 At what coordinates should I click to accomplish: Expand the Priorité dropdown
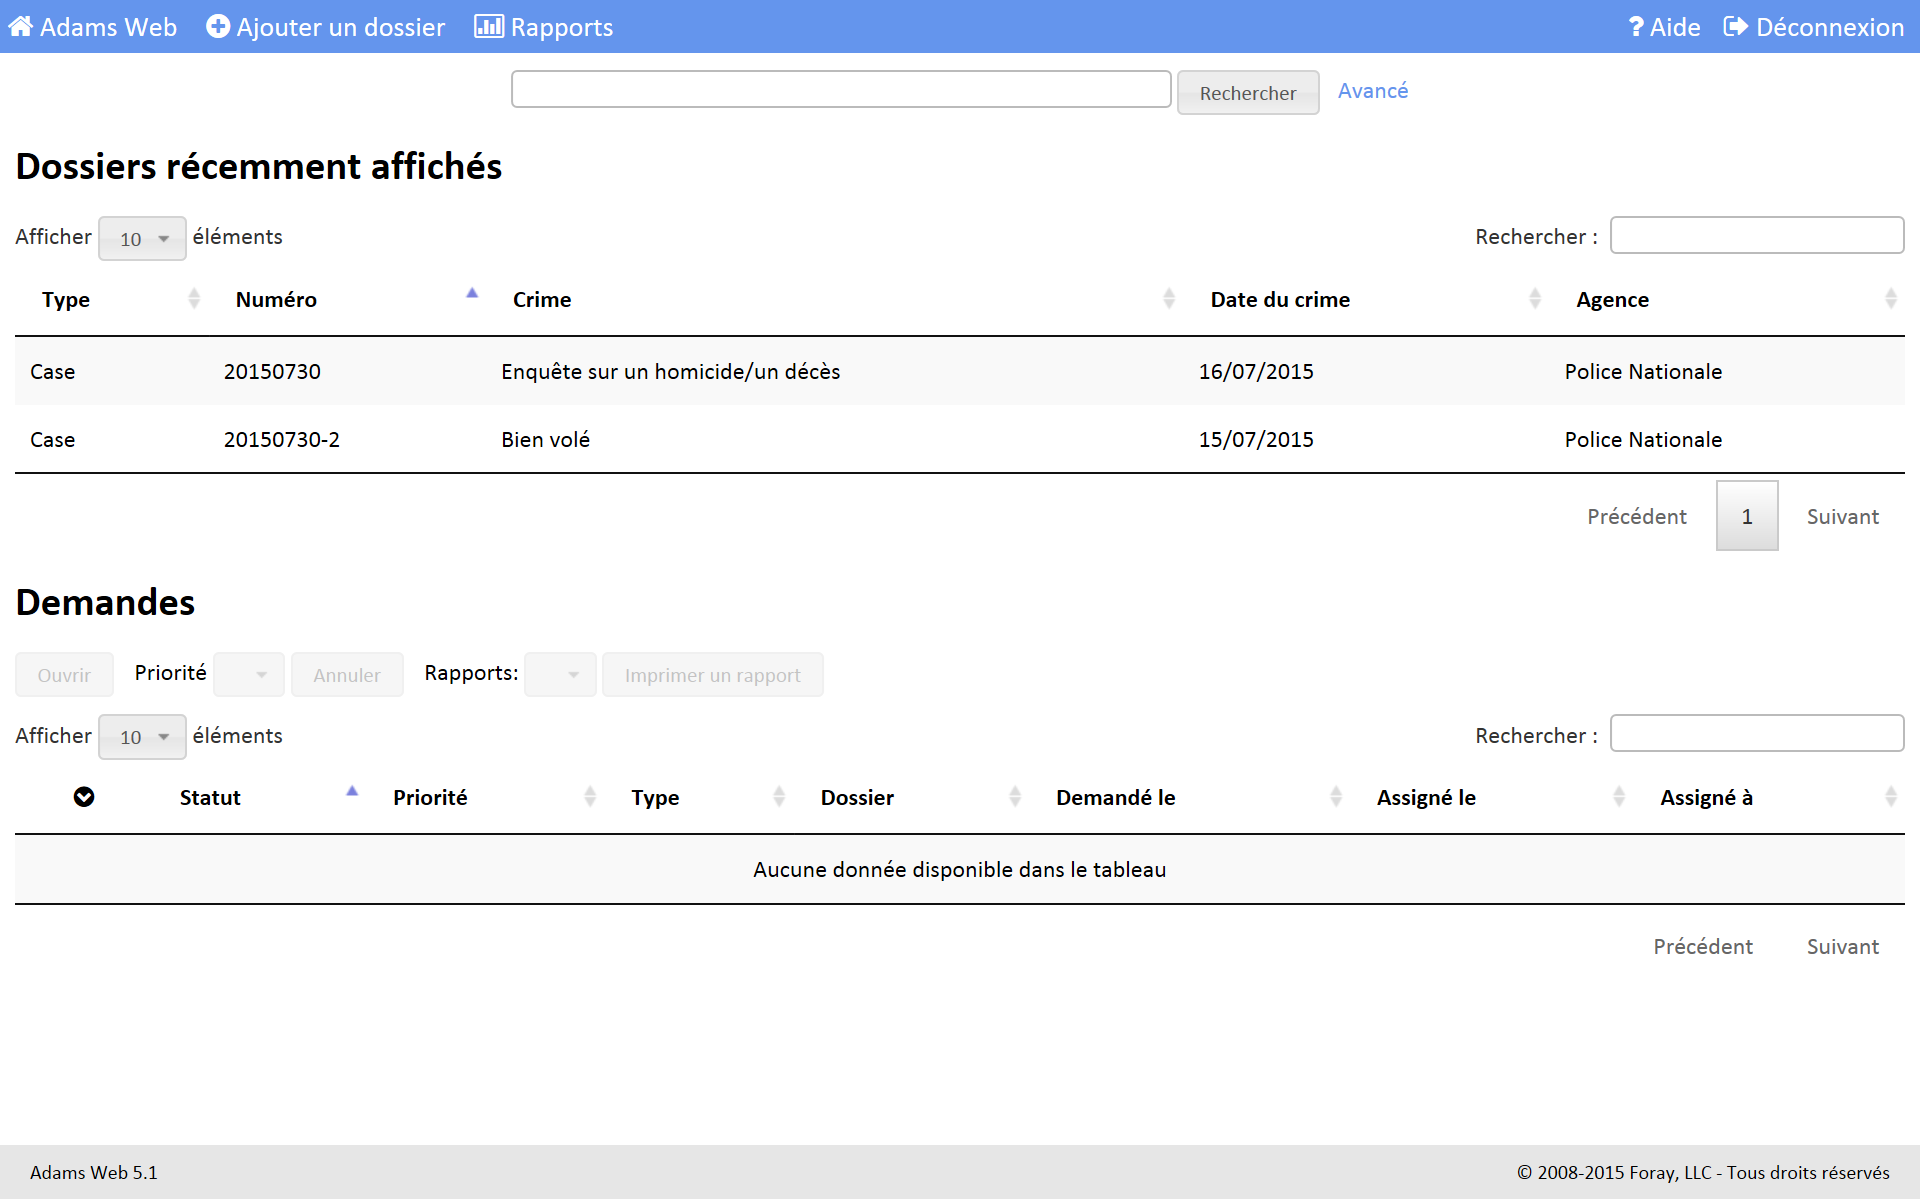click(x=250, y=675)
